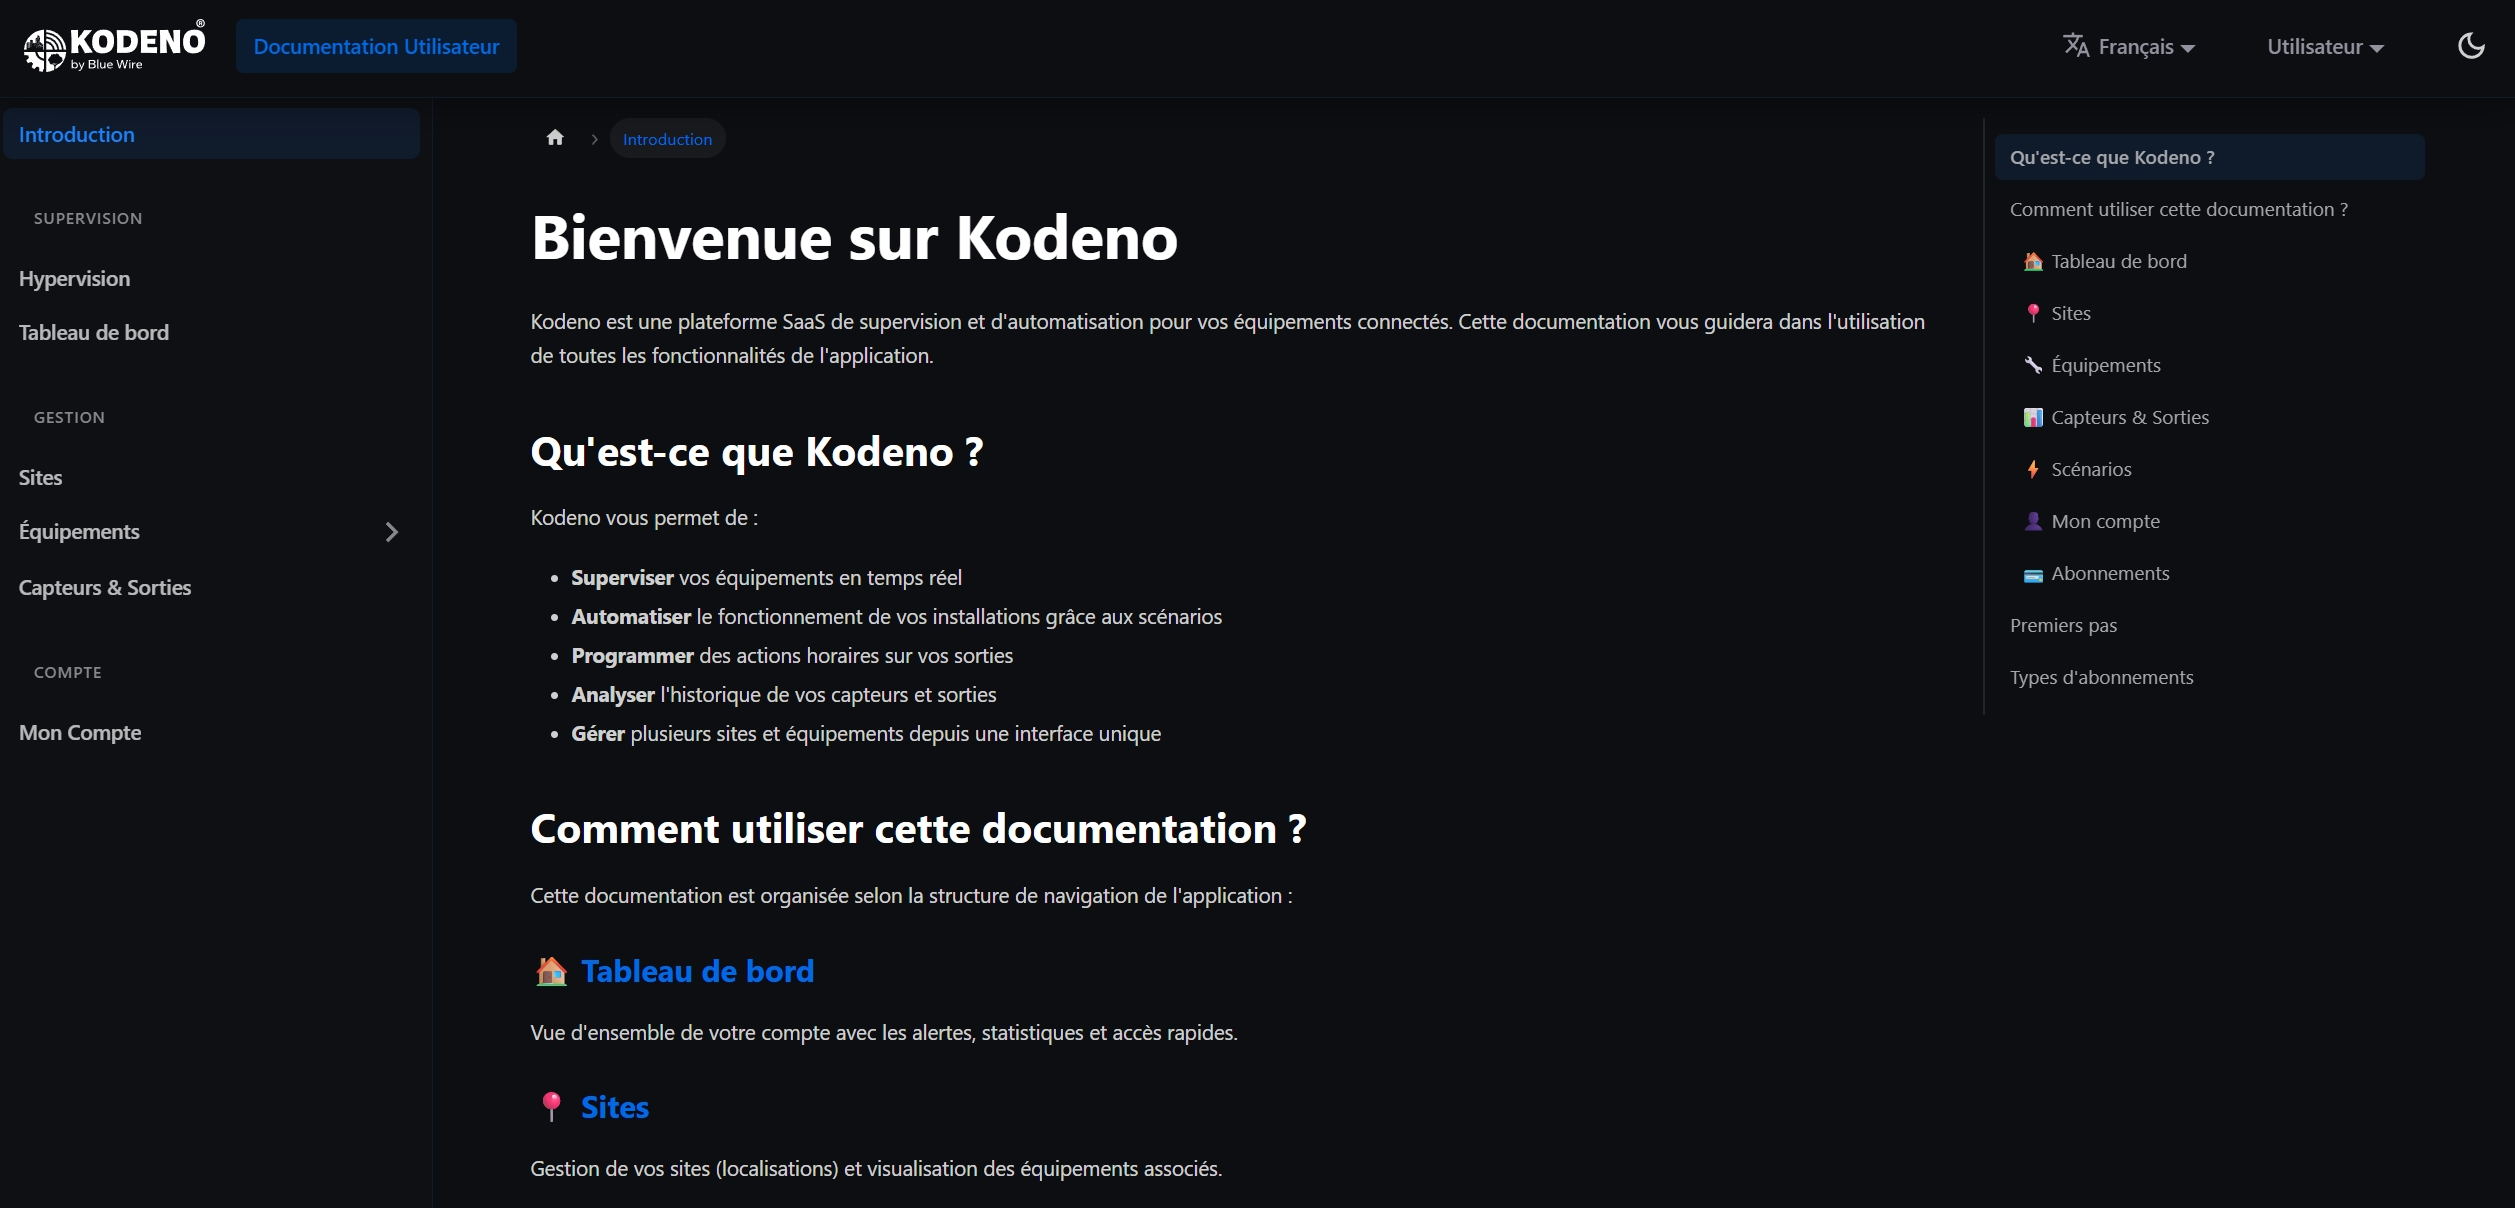This screenshot has width=2515, height=1208.
Task: Jump to Premiers pas section
Action: [x=2063, y=625]
